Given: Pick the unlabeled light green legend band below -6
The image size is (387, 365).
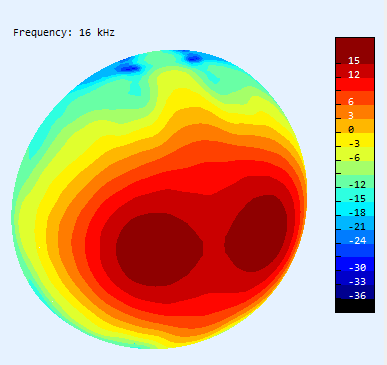Looking at the screenshot, I should (355, 168).
